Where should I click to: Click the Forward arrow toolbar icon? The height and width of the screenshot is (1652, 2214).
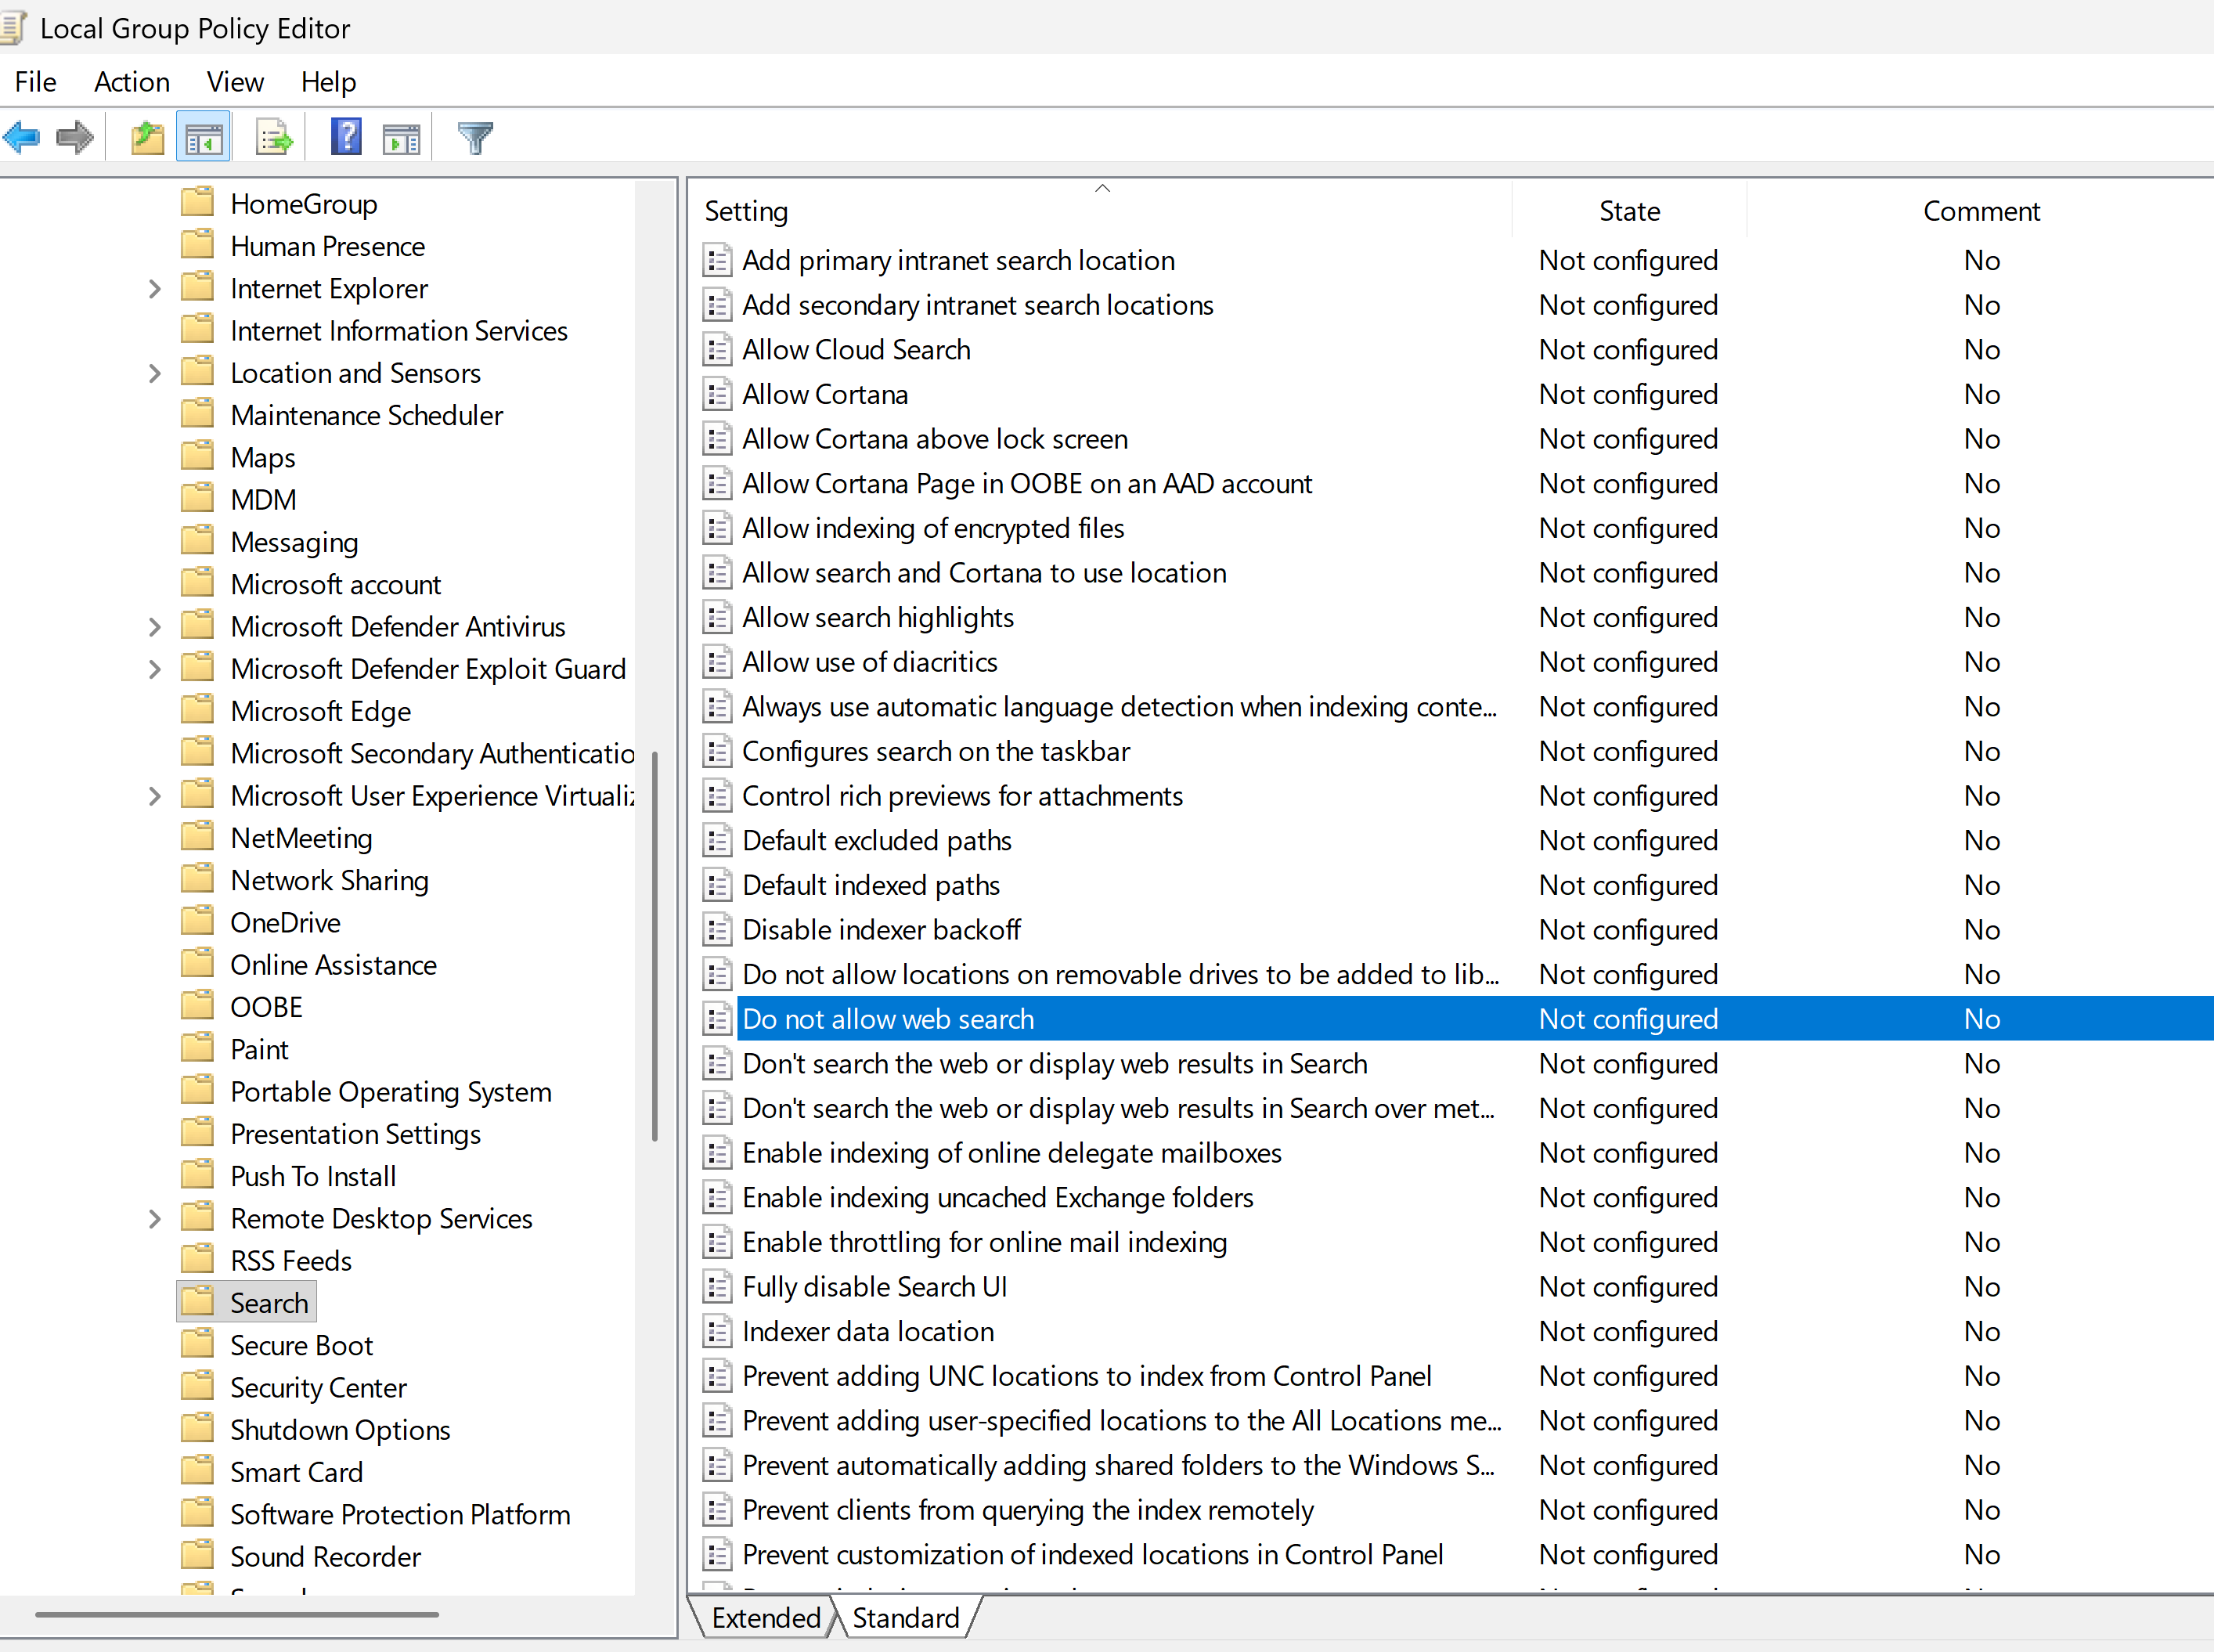pyautogui.click(x=74, y=137)
